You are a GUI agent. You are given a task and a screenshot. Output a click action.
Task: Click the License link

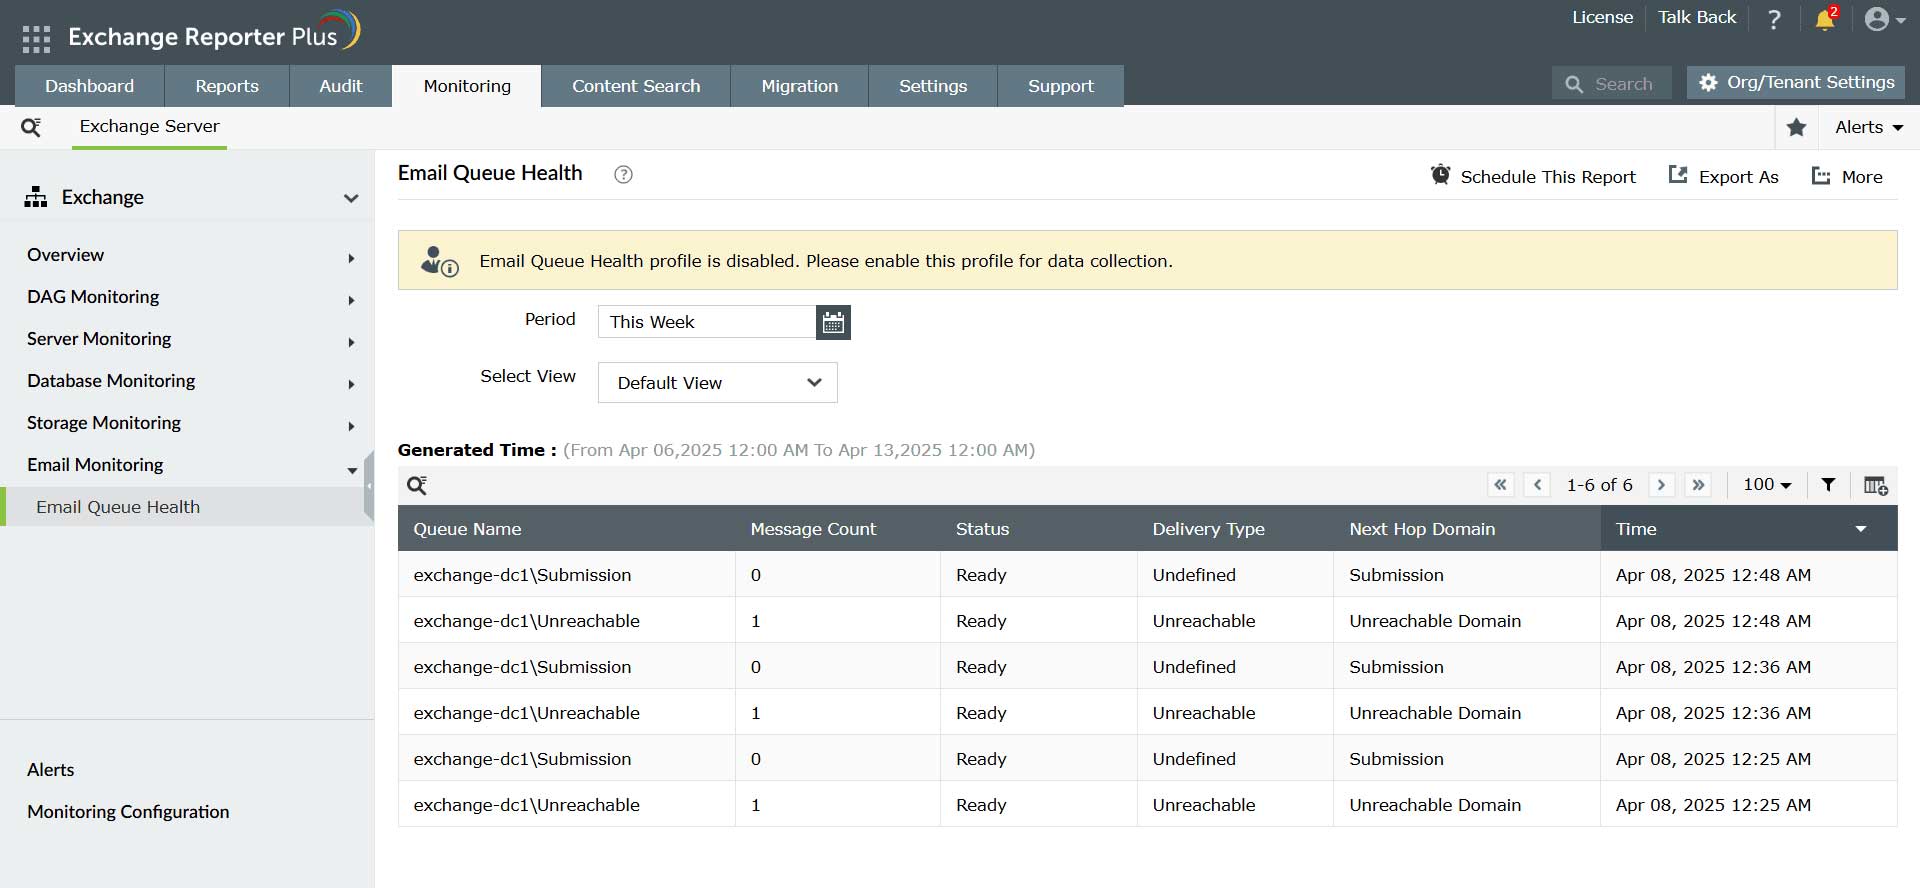click(x=1602, y=17)
